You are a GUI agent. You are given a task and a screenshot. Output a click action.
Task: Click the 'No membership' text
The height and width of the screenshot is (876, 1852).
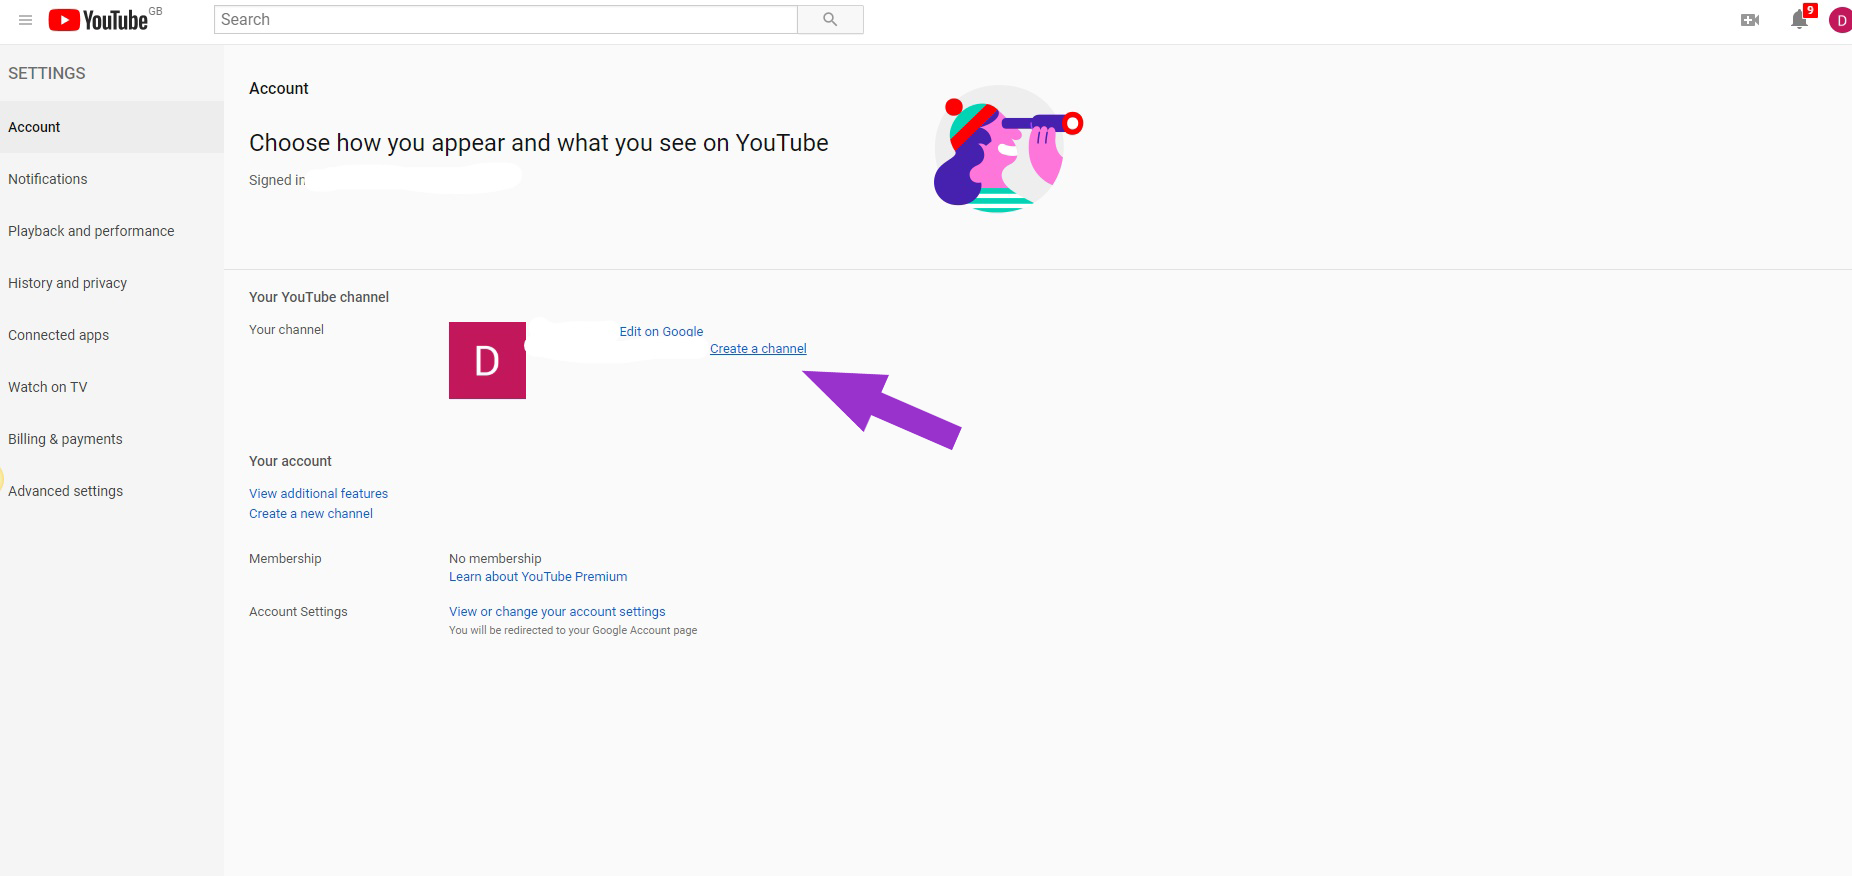click(x=495, y=558)
